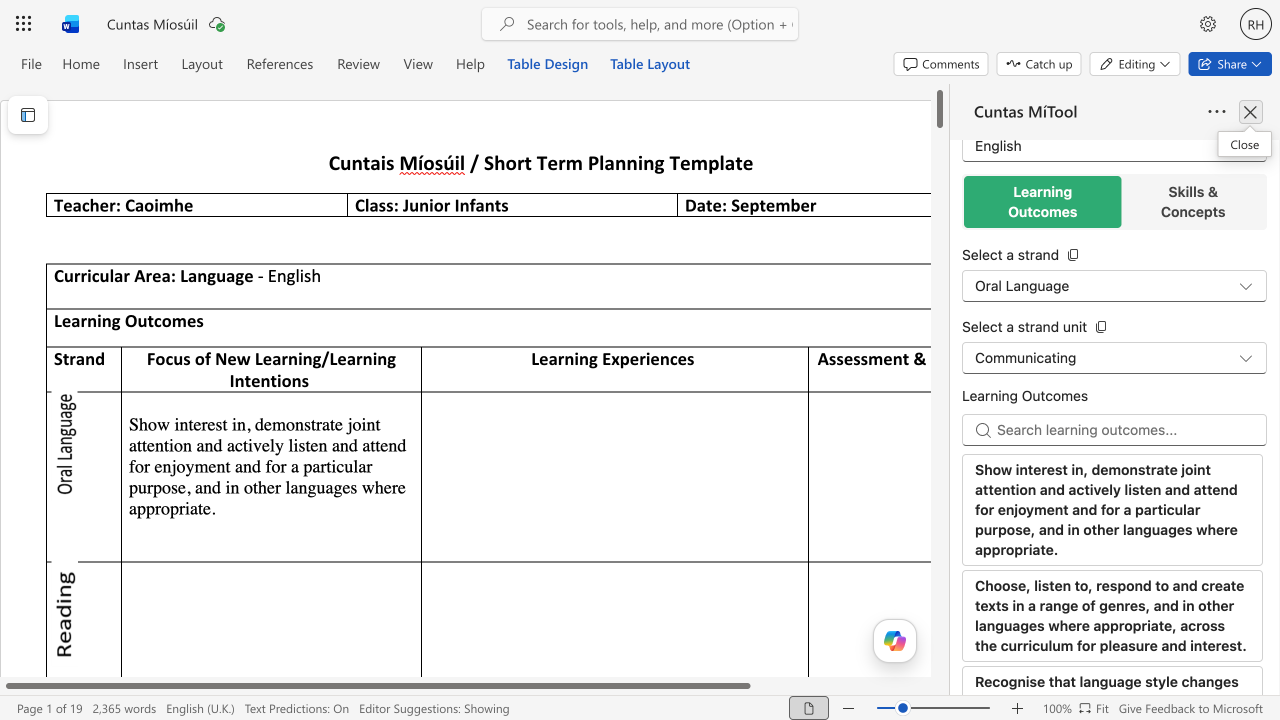This screenshot has height=720, width=1280.
Task: Adjust the zoom slider handle
Action: [902, 708]
